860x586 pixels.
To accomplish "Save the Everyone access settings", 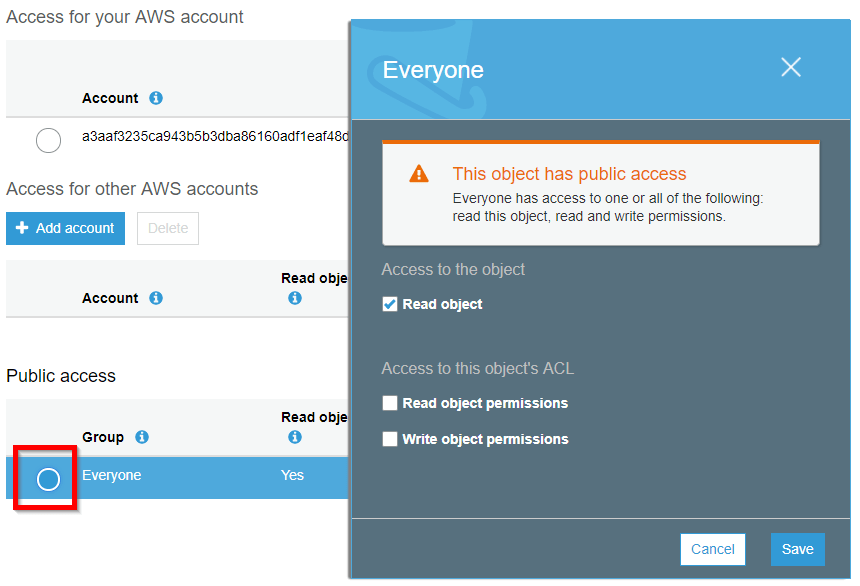I will 797,549.
